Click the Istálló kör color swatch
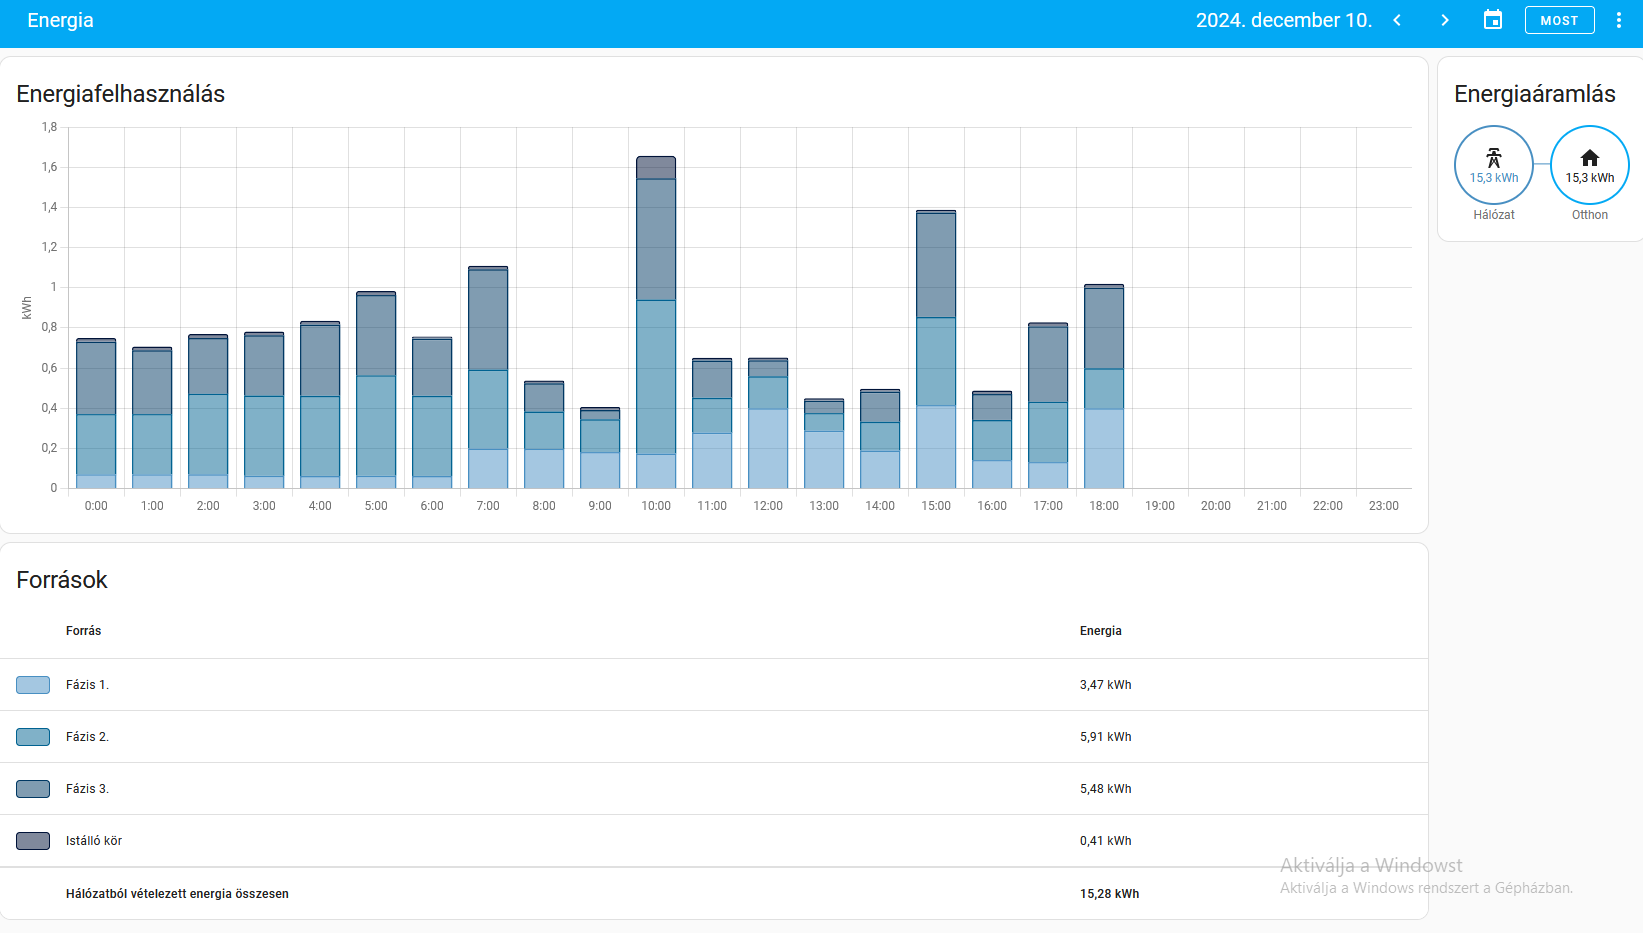Screen dimensions: 1643x933 point(33,841)
